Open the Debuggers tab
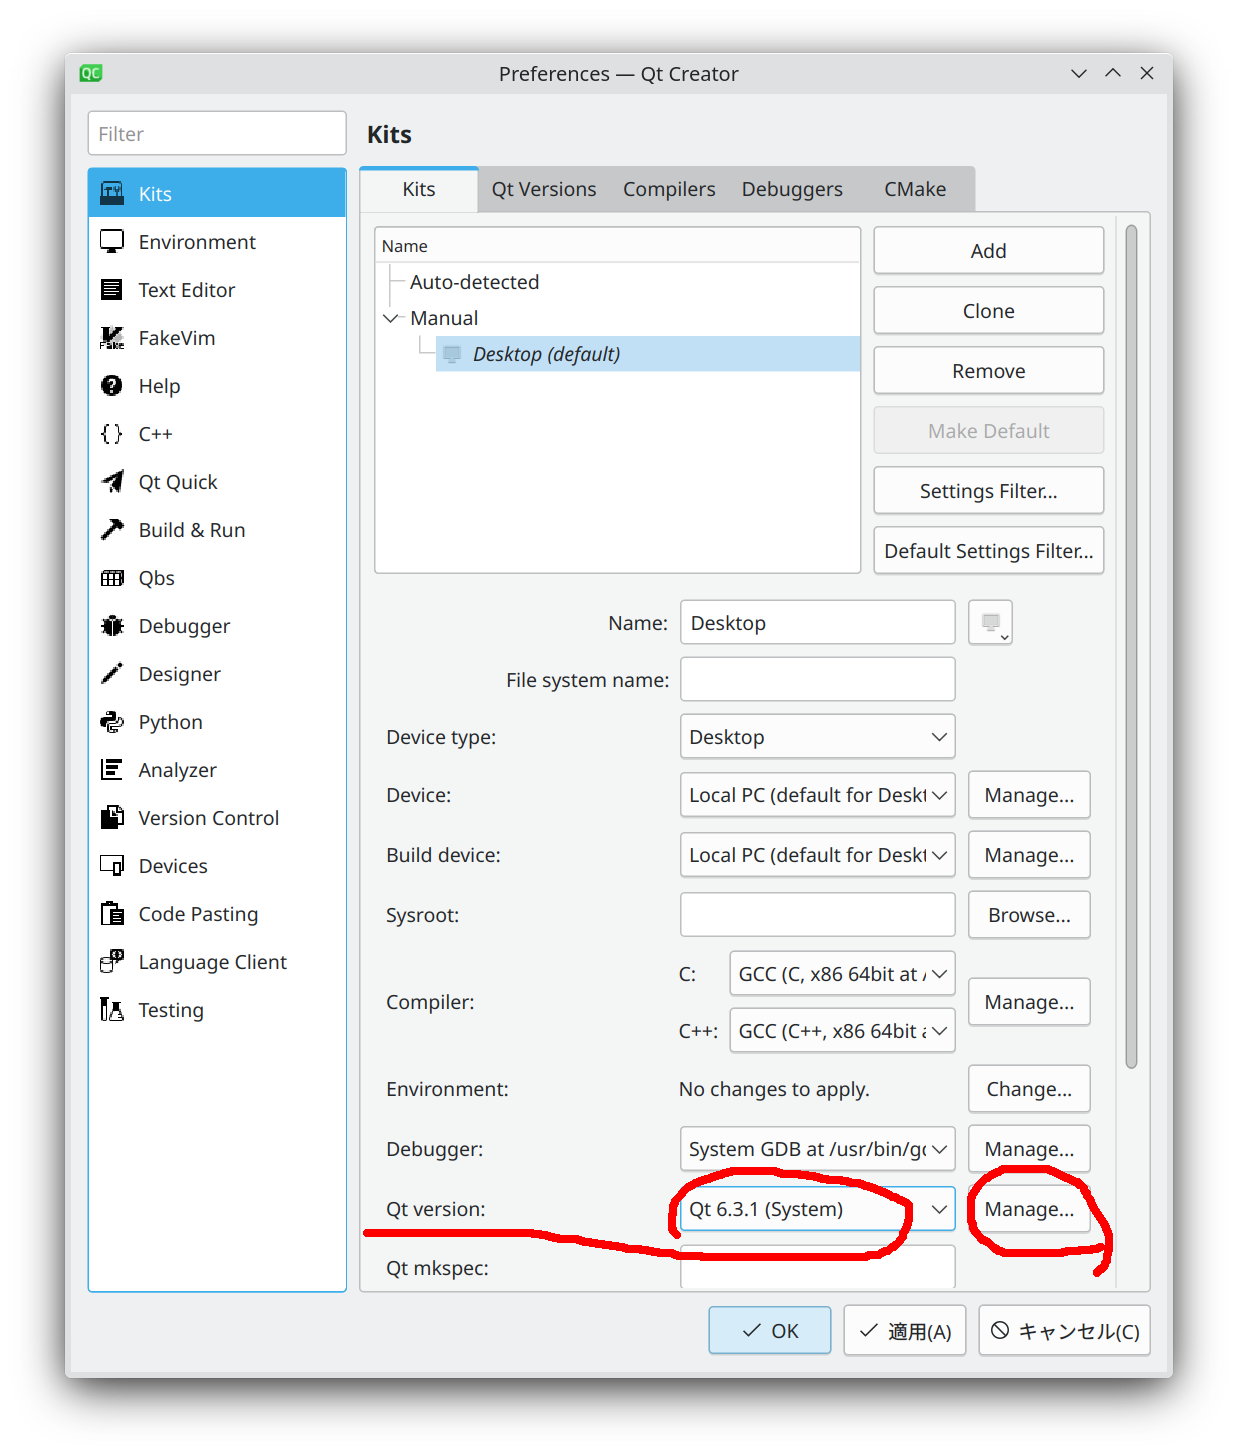 (x=792, y=189)
